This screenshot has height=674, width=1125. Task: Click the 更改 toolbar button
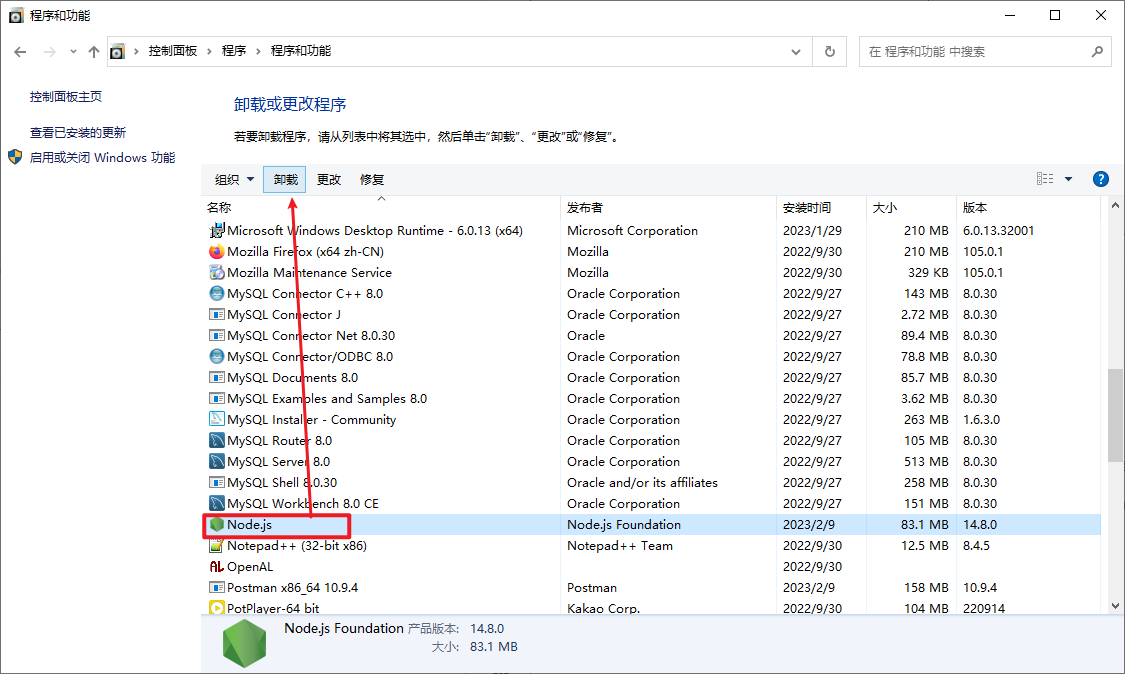pyautogui.click(x=329, y=179)
